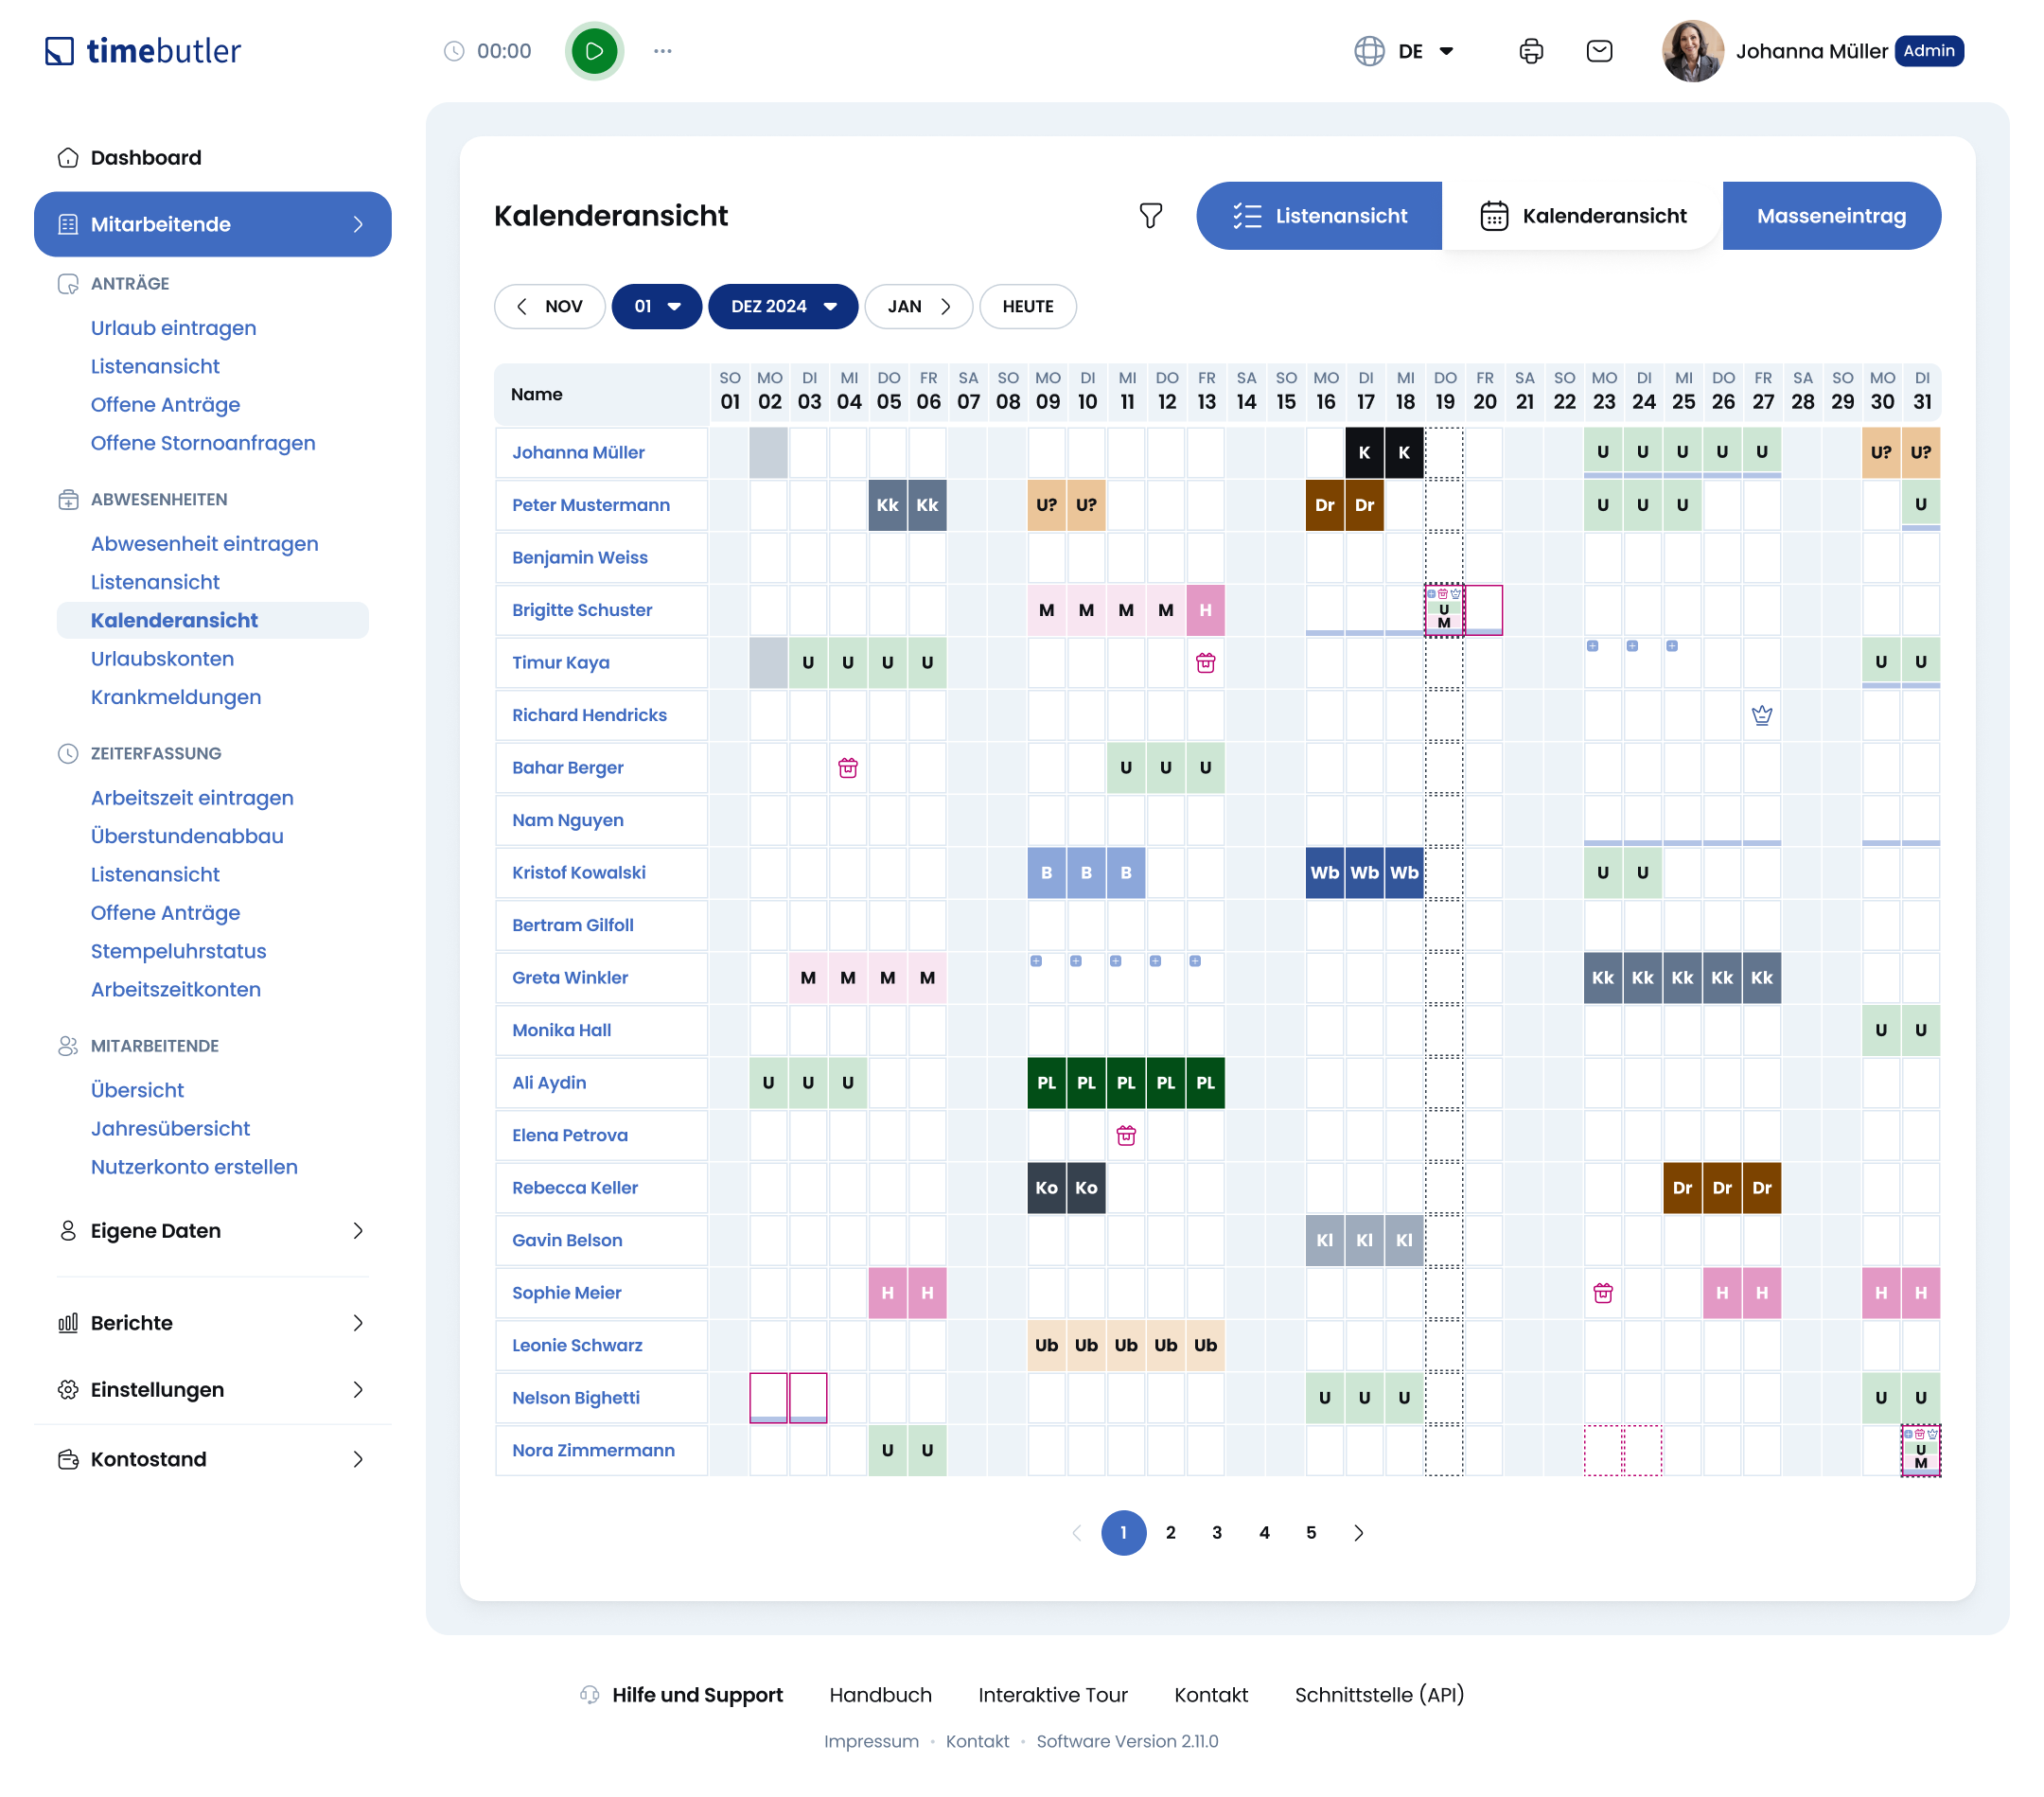Viewport: 2044px width, 1797px height.
Task: Click the HEUTE button
Action: (1027, 307)
